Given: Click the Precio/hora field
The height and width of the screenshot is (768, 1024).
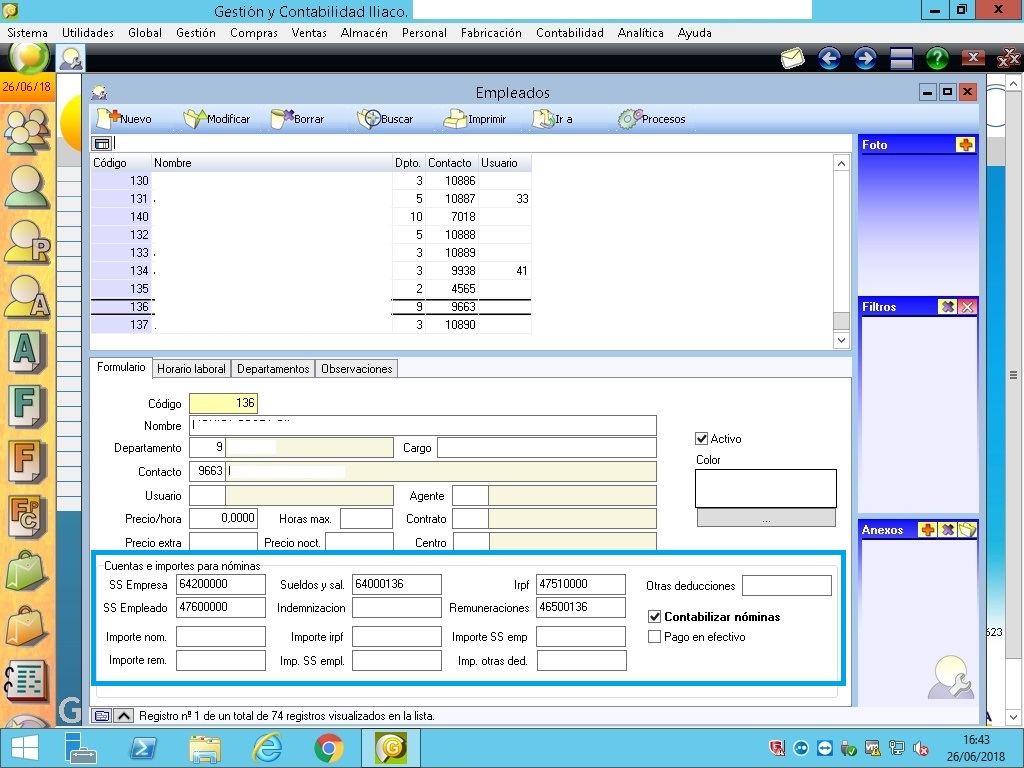Looking at the screenshot, I should pos(223,519).
